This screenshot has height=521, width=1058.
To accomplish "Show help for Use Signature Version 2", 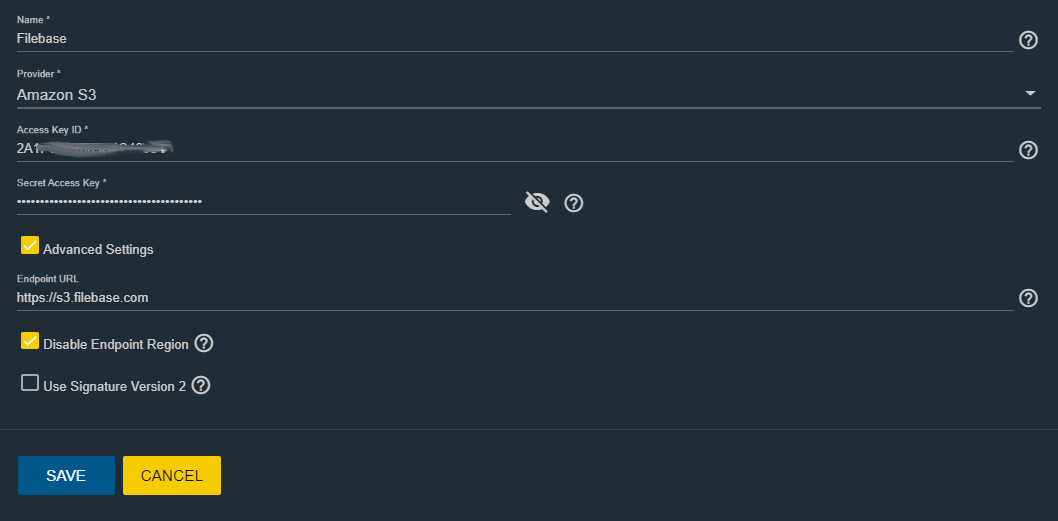I will (x=201, y=385).
